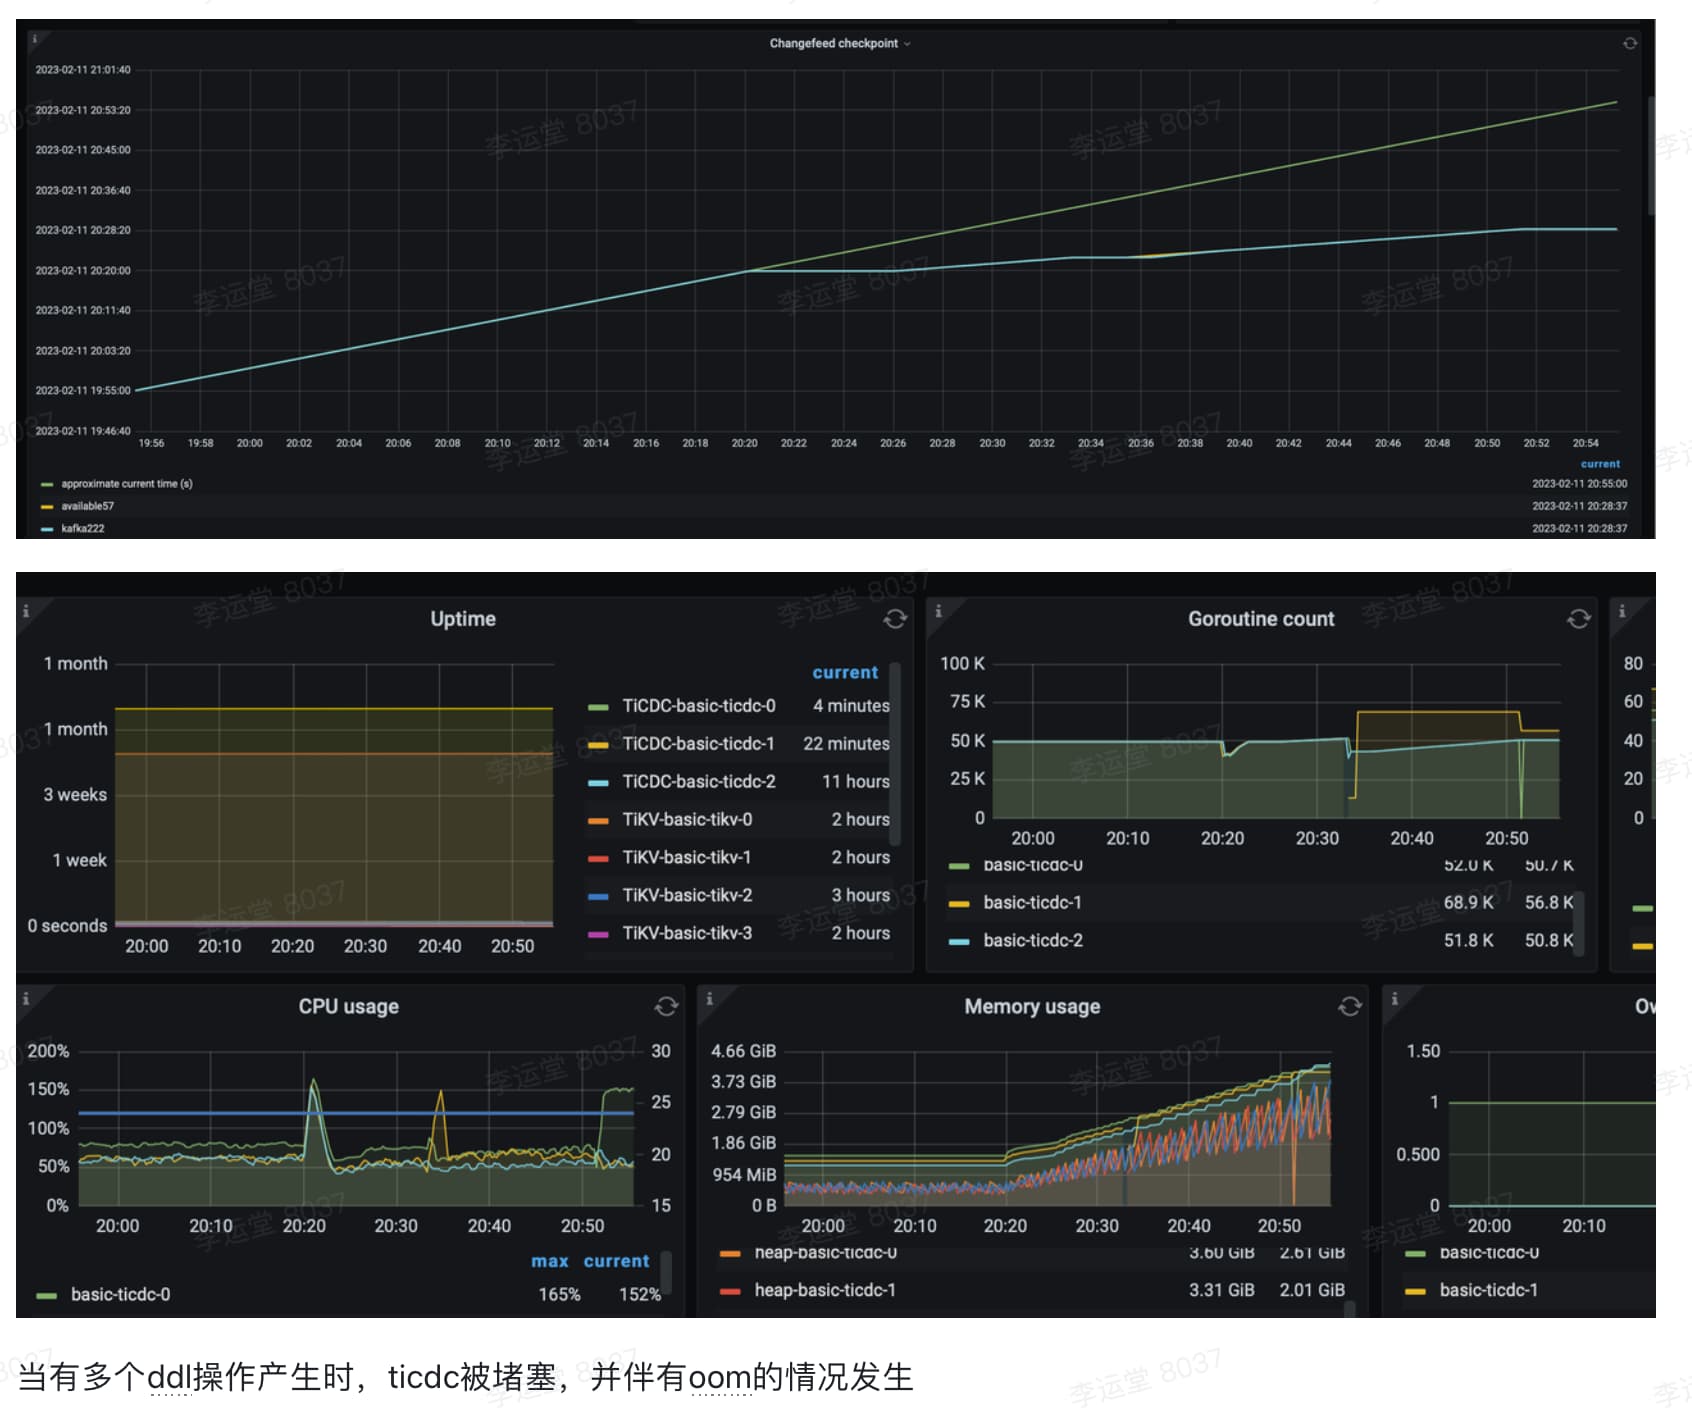The image size is (1692, 1418).
Task: Toggle kafka222 series in checkpoint legend
Action: point(82,528)
